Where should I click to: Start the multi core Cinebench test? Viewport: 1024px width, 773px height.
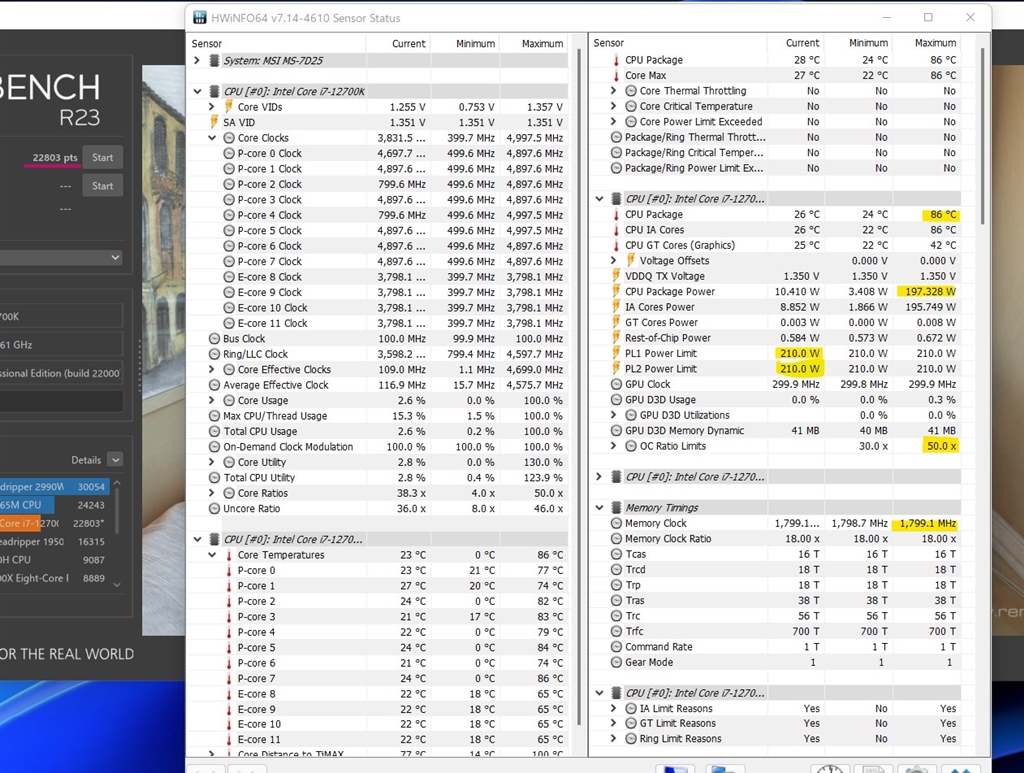click(103, 157)
